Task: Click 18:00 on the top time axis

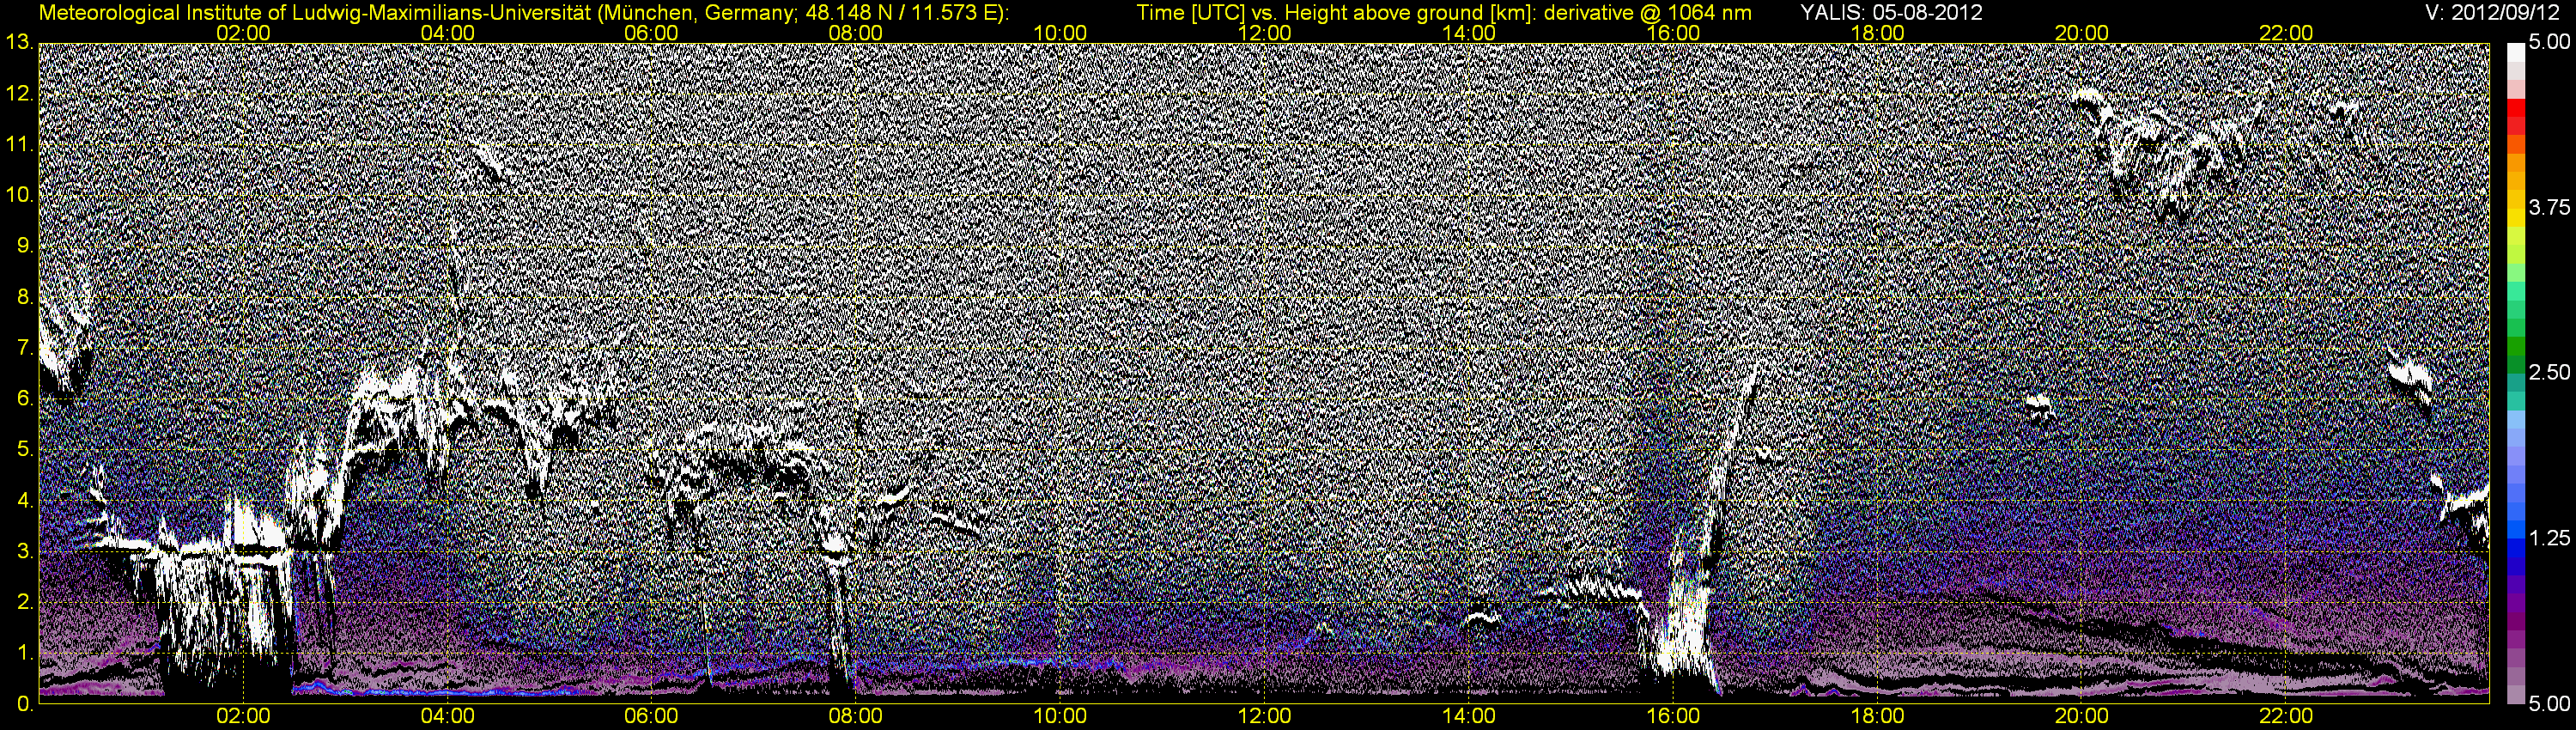Action: pos(1878,33)
